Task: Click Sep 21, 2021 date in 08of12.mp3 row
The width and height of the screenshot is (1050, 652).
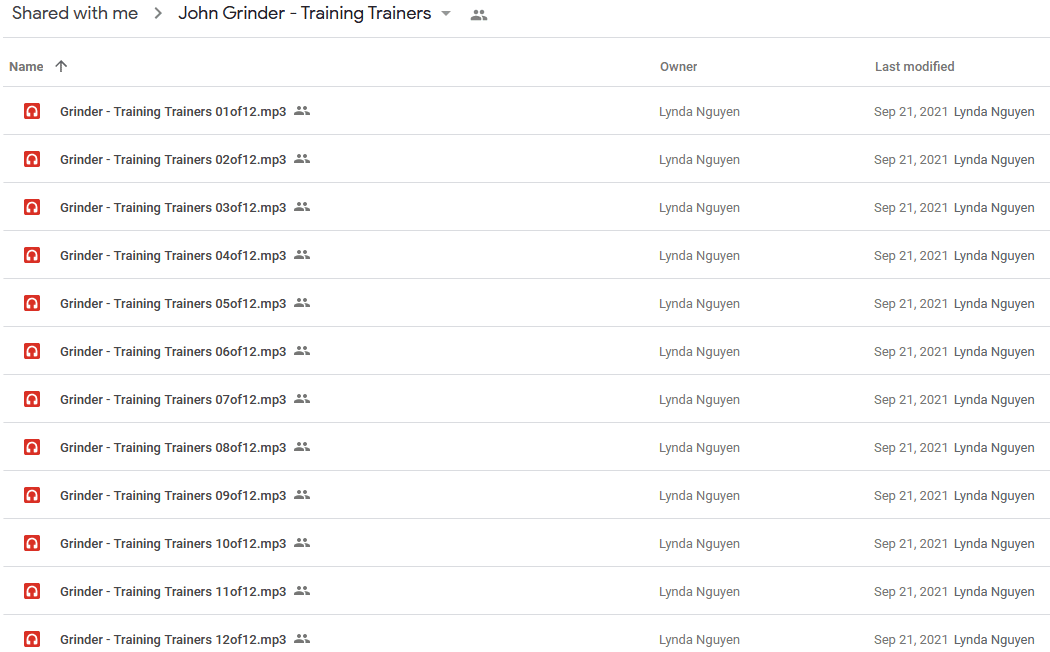Action: click(911, 448)
